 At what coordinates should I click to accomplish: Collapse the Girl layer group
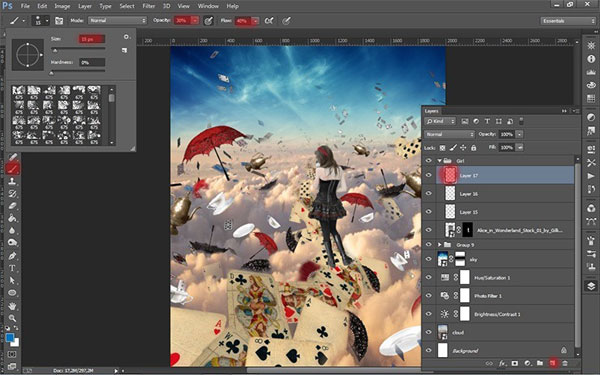click(x=440, y=161)
